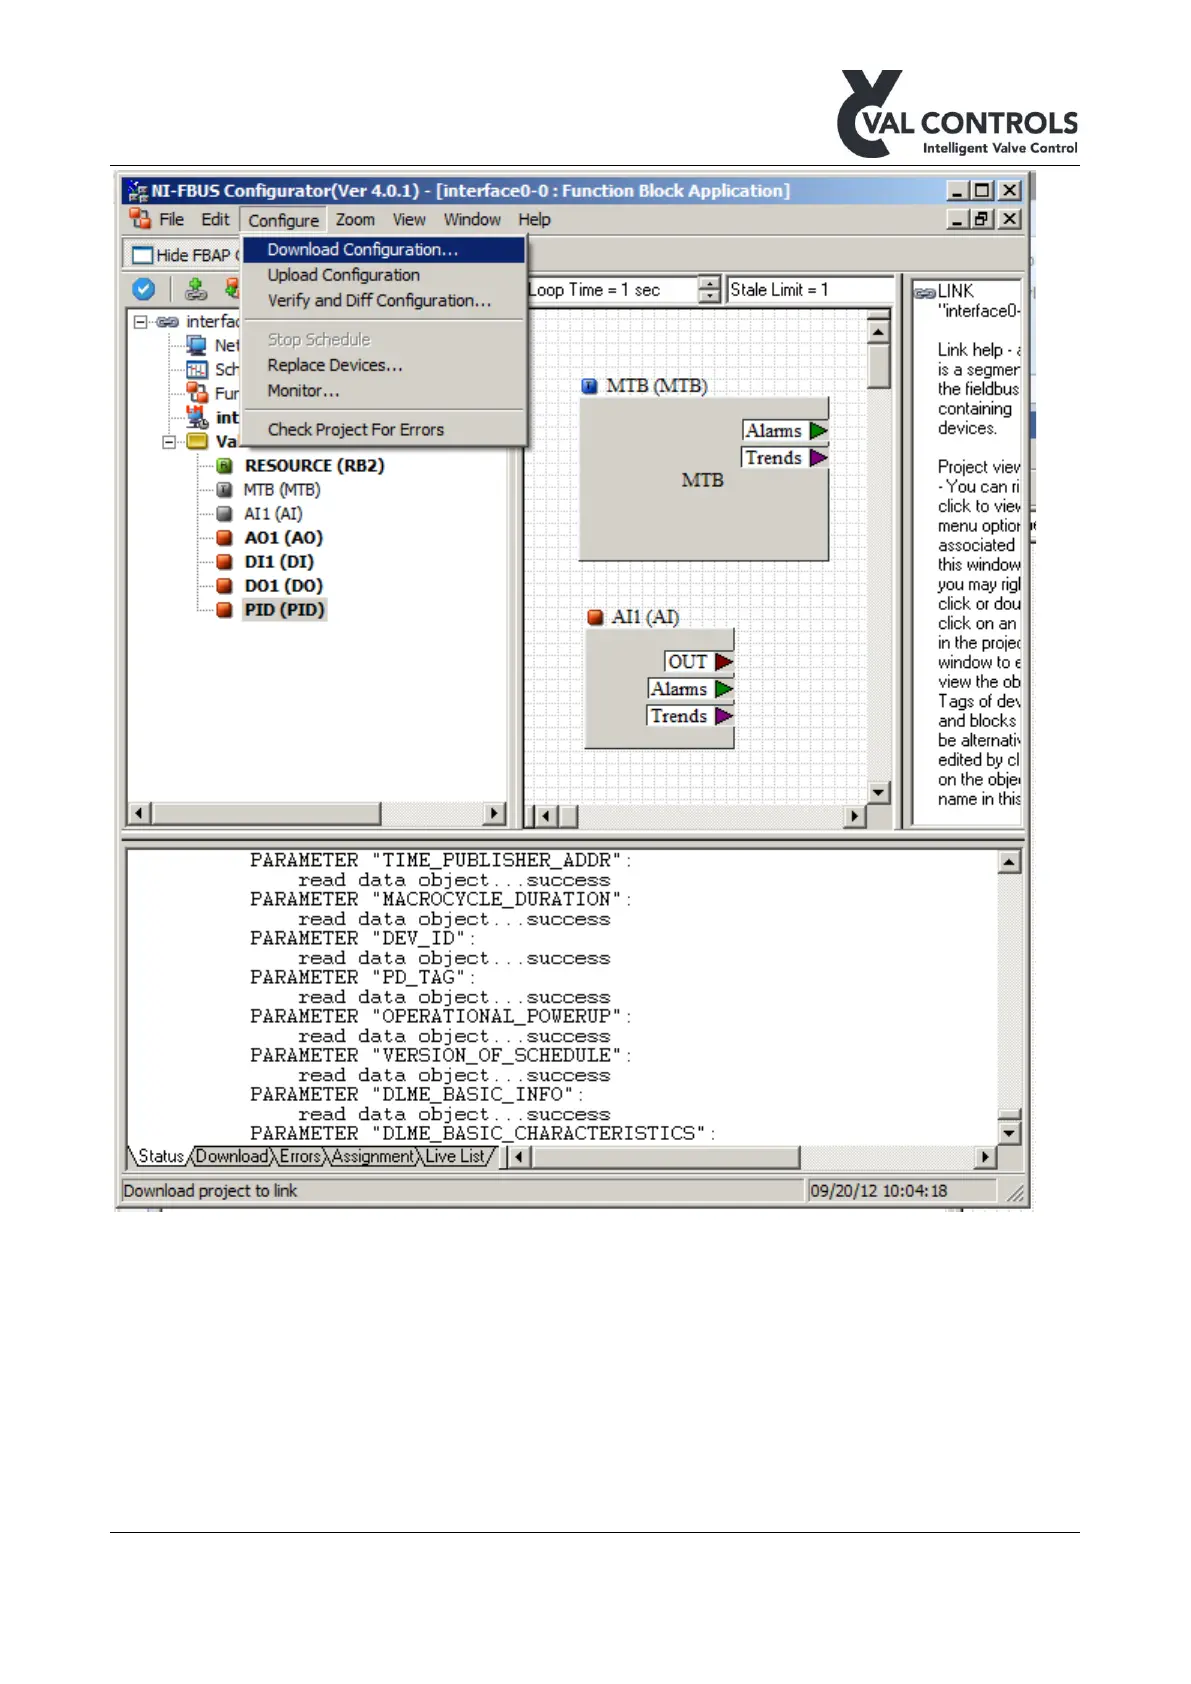1191x1684 pixels.
Task: Switch to the Errors tab
Action: [x=300, y=1156]
